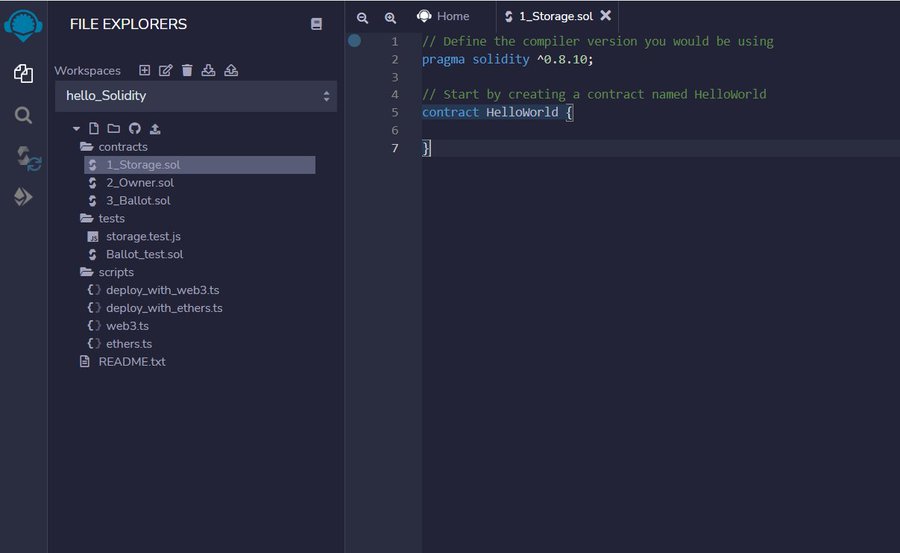Open 2_Owner.sol file
900x553 pixels.
(139, 183)
